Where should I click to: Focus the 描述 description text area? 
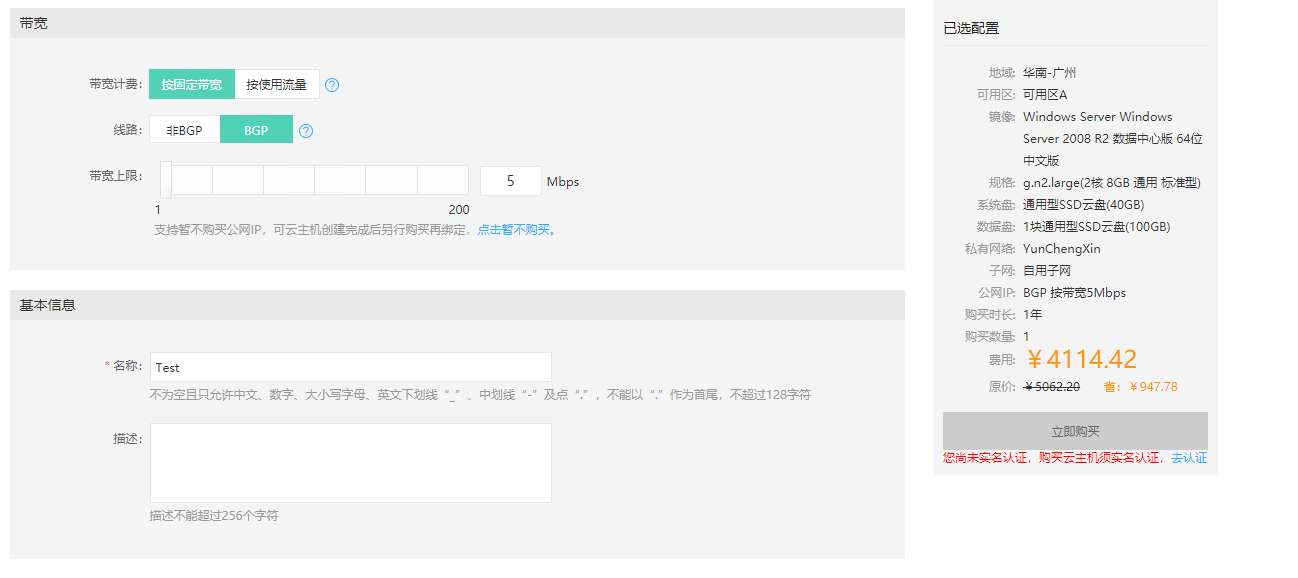[350, 463]
